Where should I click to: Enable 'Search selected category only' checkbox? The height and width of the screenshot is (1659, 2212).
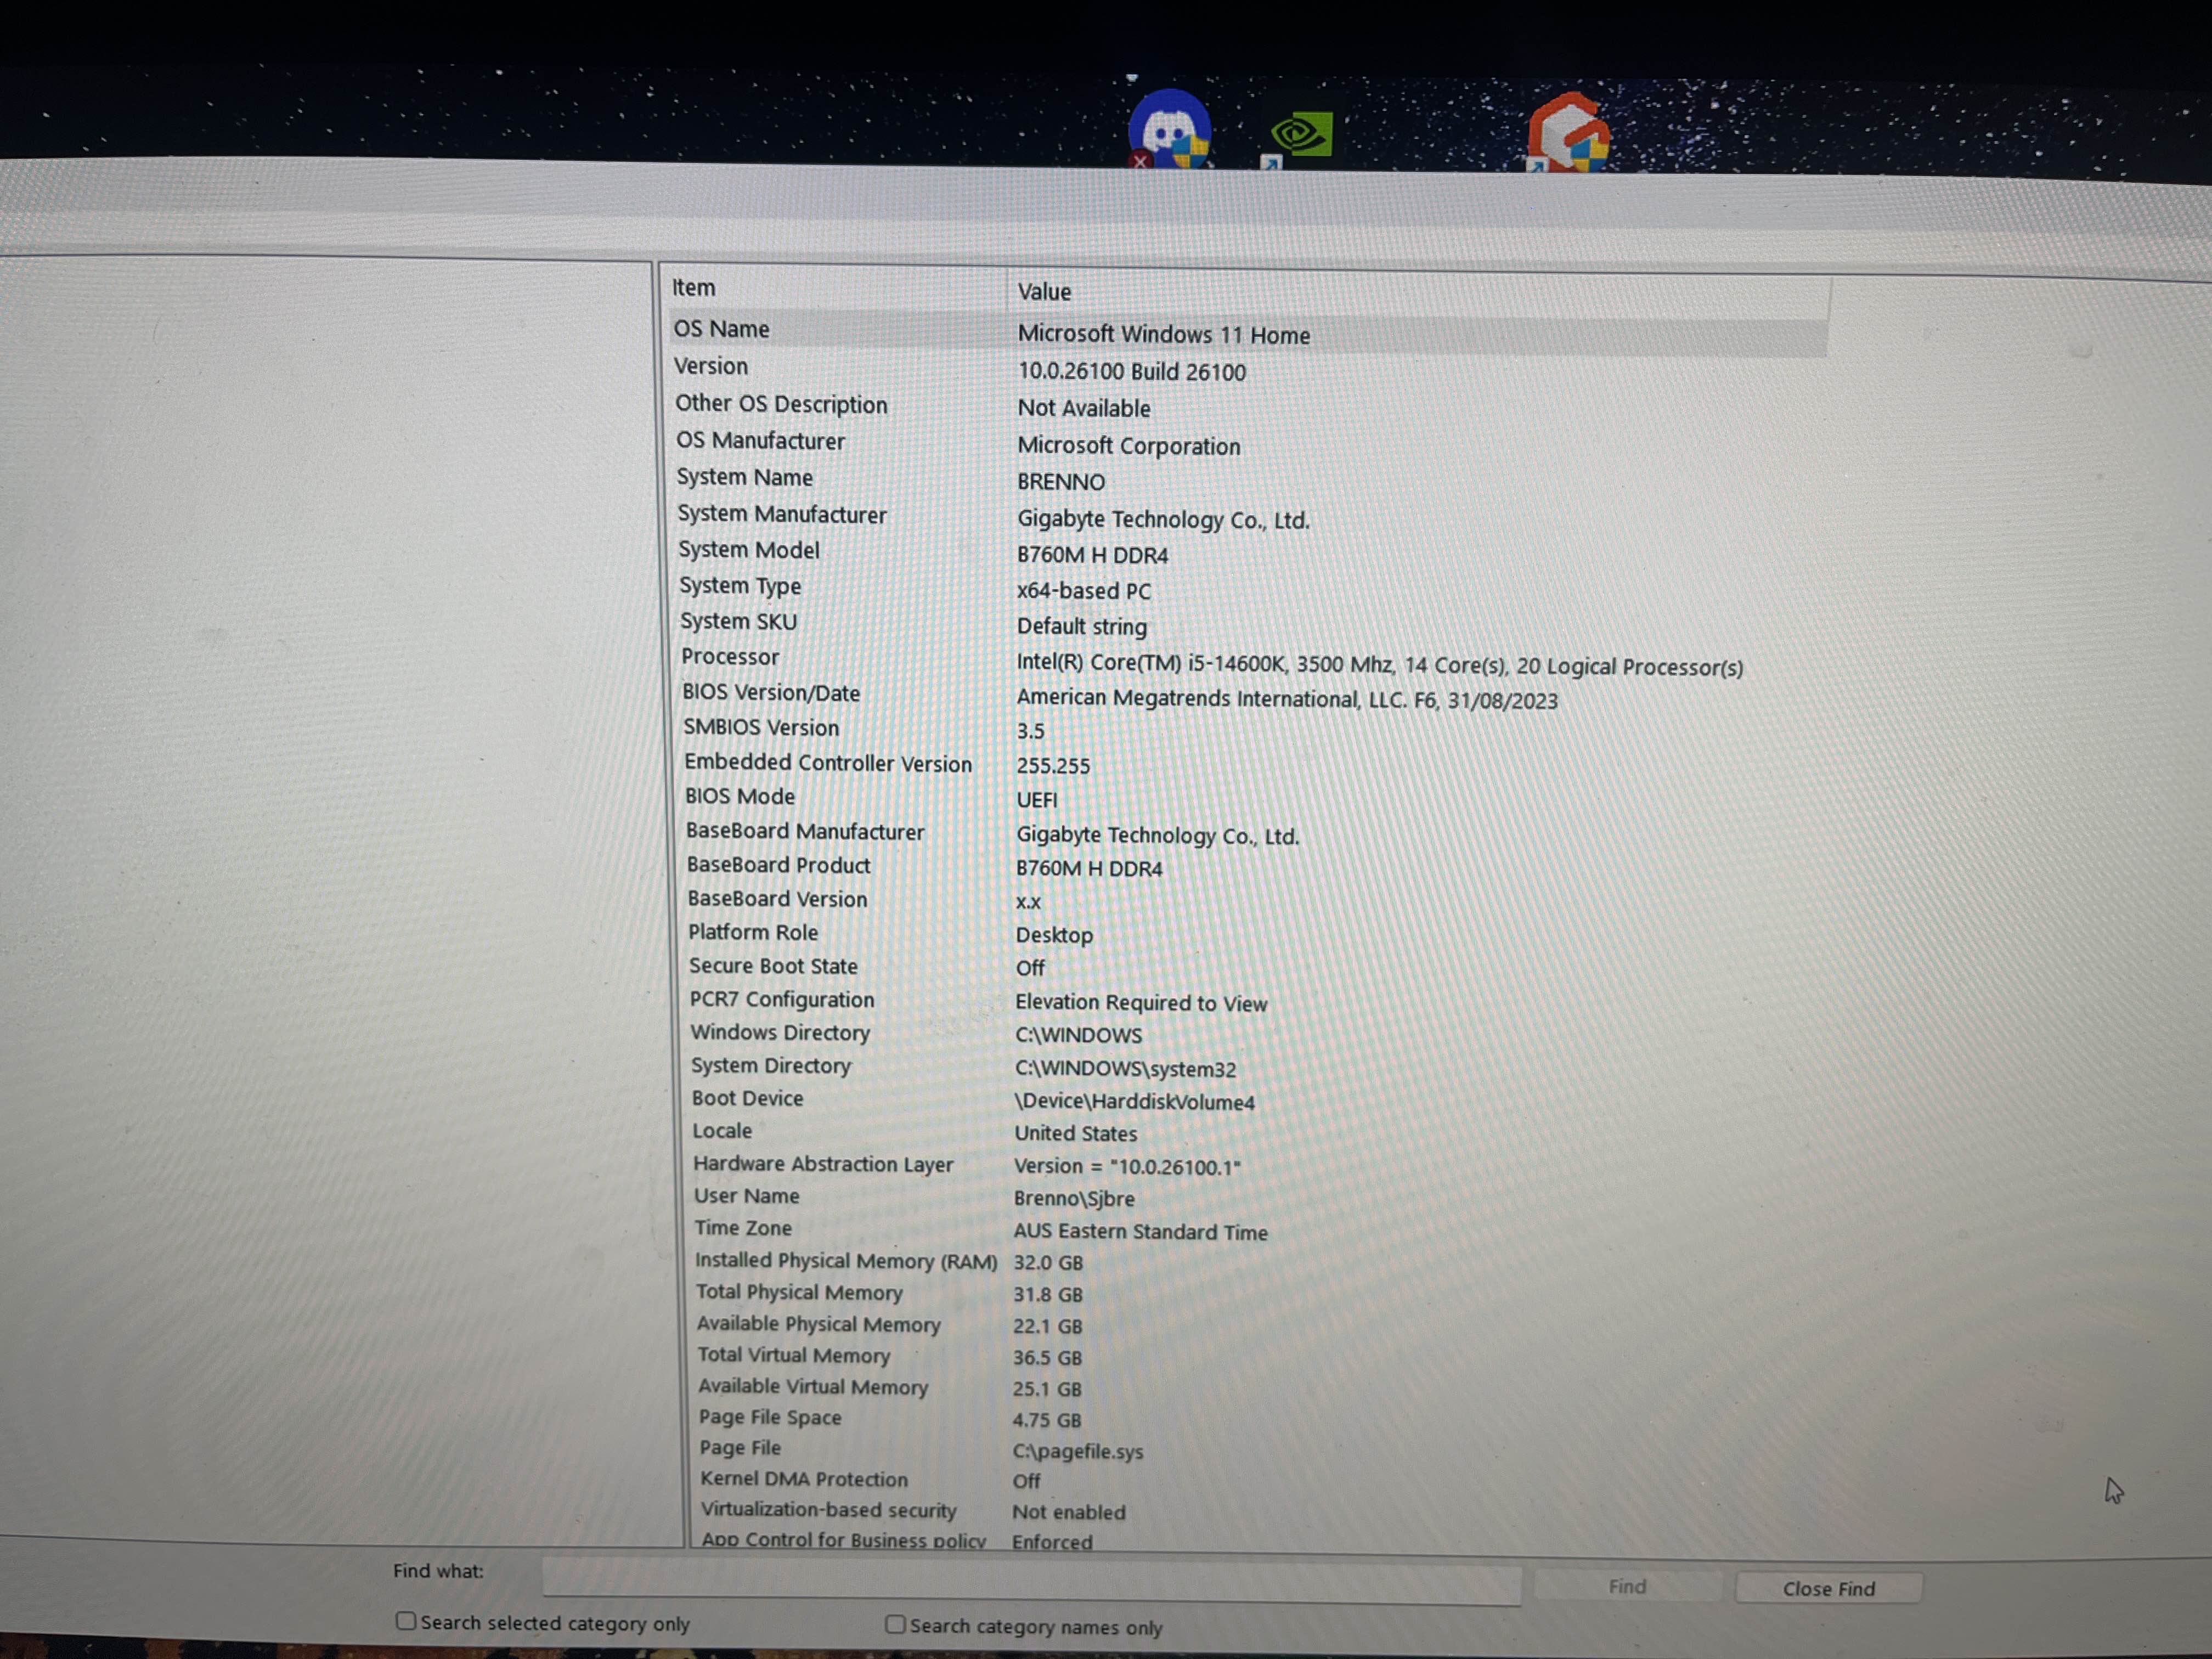click(x=406, y=1621)
